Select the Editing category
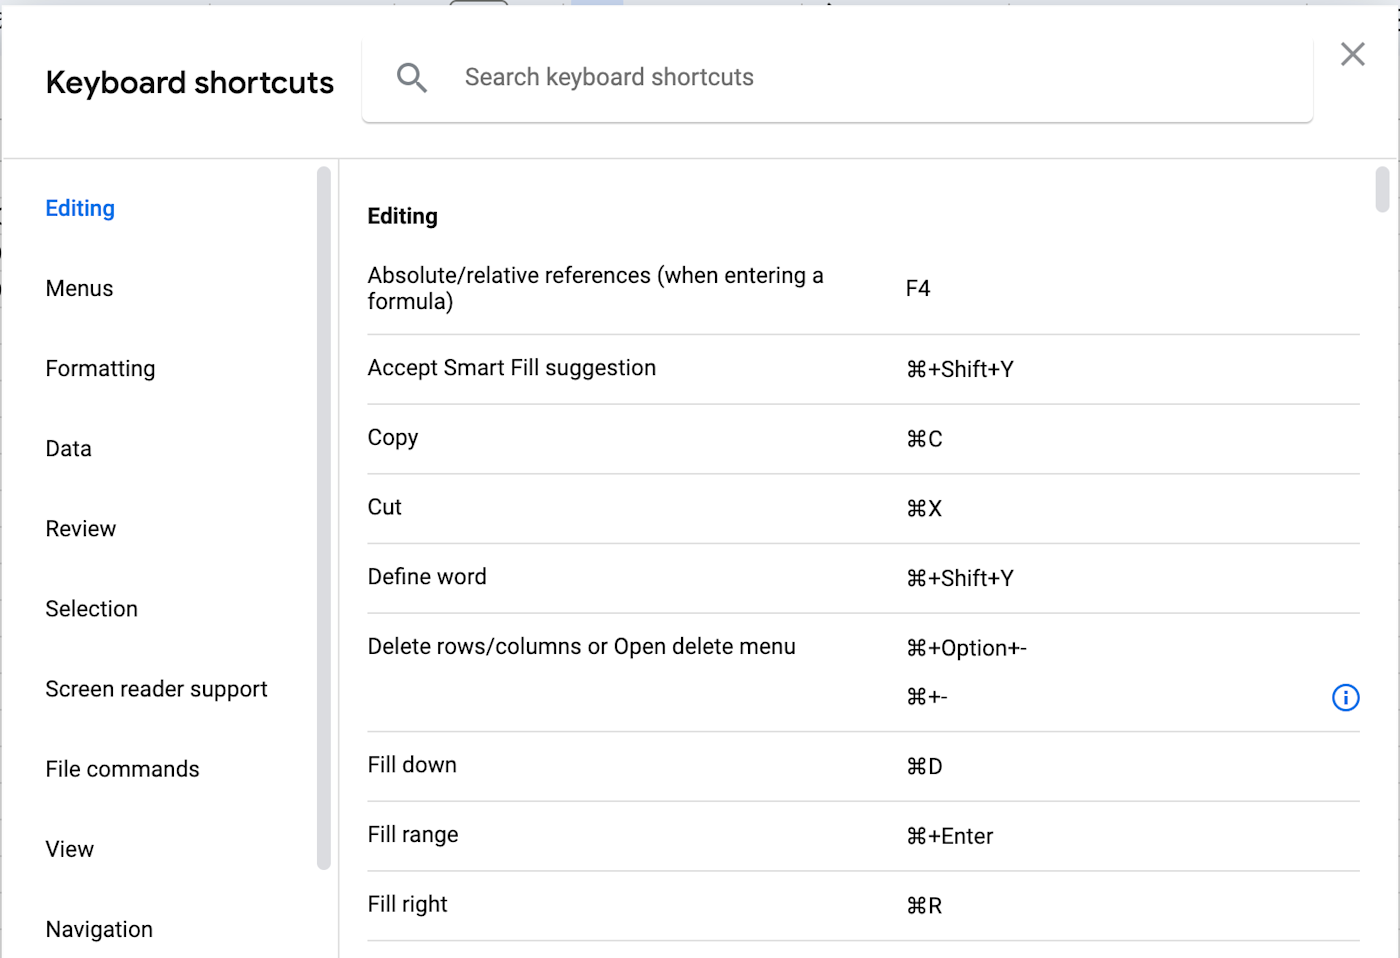 coord(80,208)
